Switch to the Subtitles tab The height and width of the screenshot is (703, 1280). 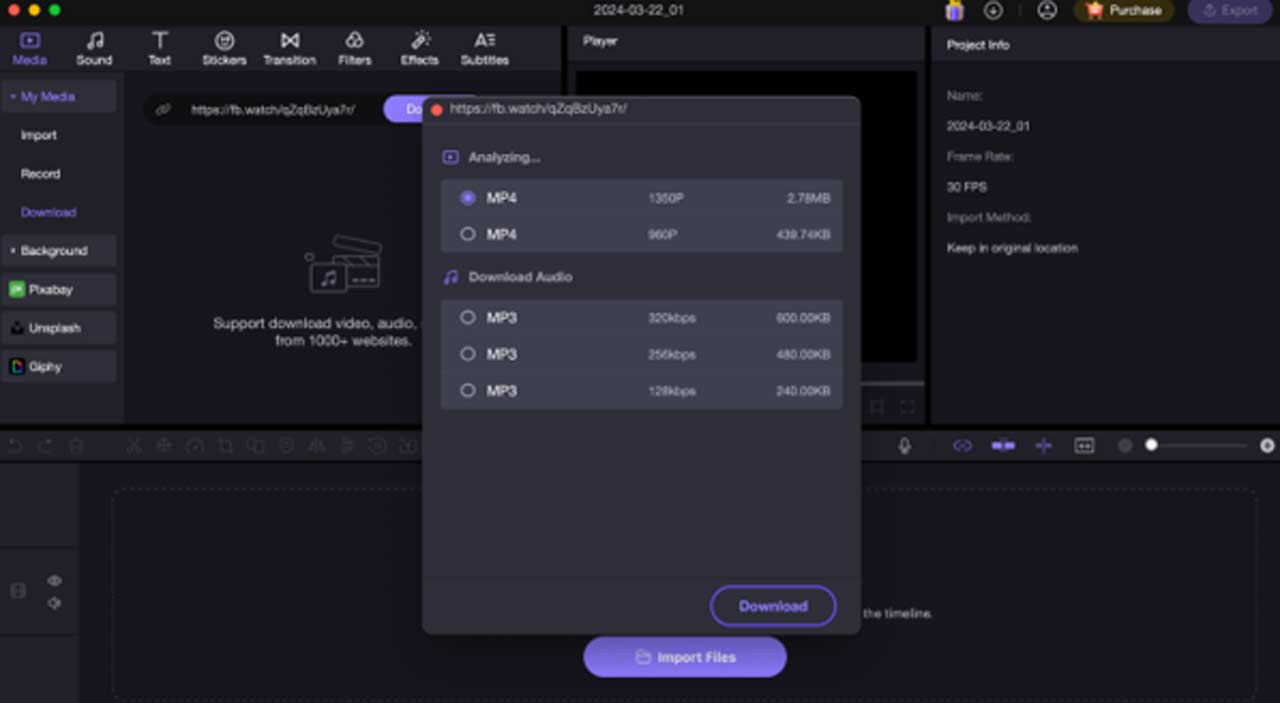pos(484,48)
